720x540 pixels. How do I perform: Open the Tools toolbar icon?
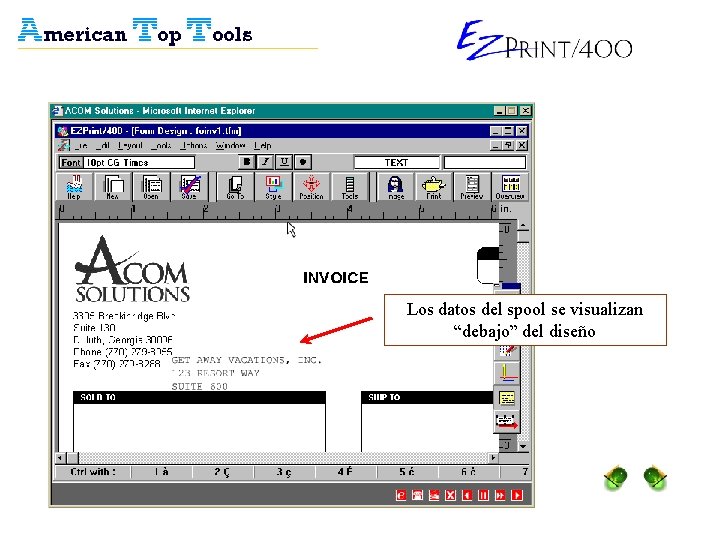[349, 187]
